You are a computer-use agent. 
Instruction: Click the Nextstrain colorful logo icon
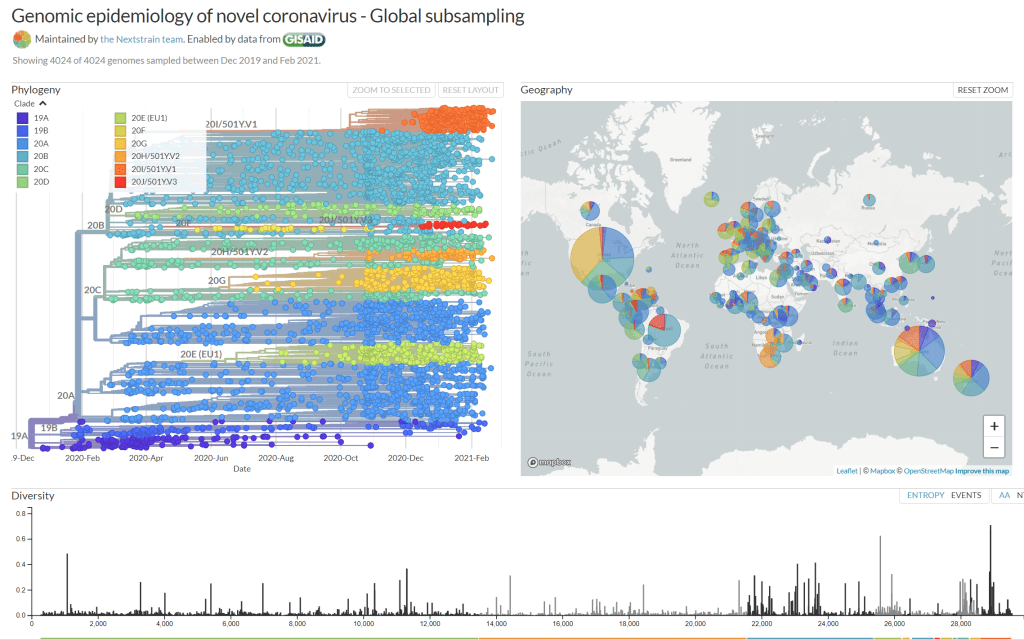(x=22, y=39)
